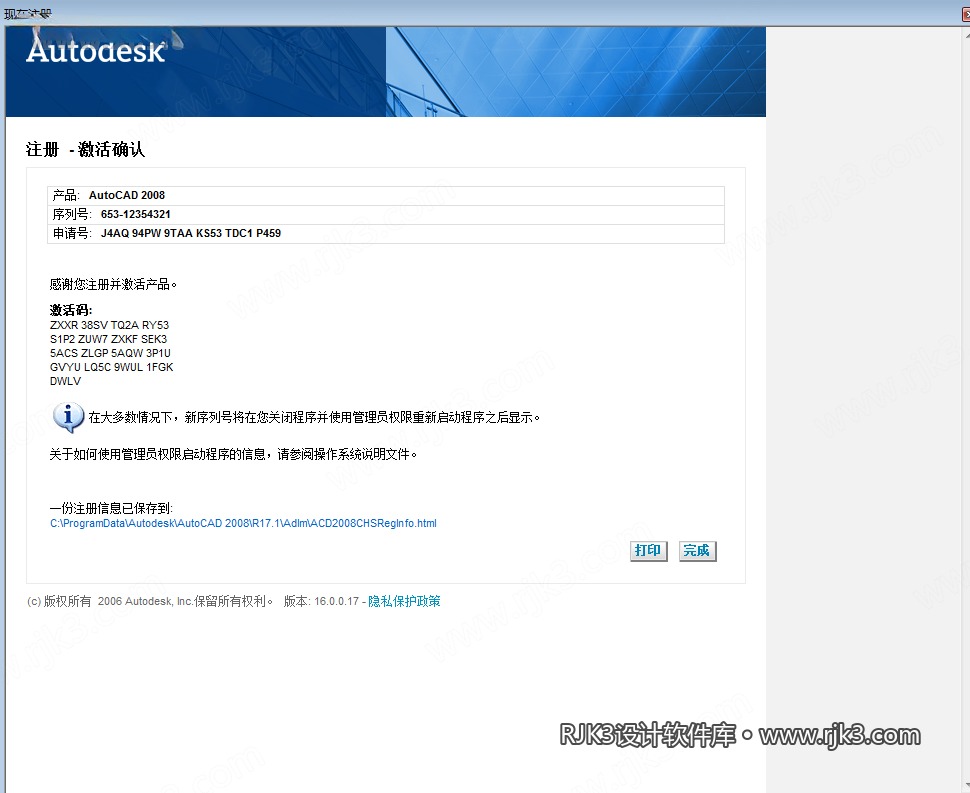Image resolution: width=970 pixels, height=793 pixels.
Task: Click the 感谢您注册并激活产品 message
Action: pos(113,285)
